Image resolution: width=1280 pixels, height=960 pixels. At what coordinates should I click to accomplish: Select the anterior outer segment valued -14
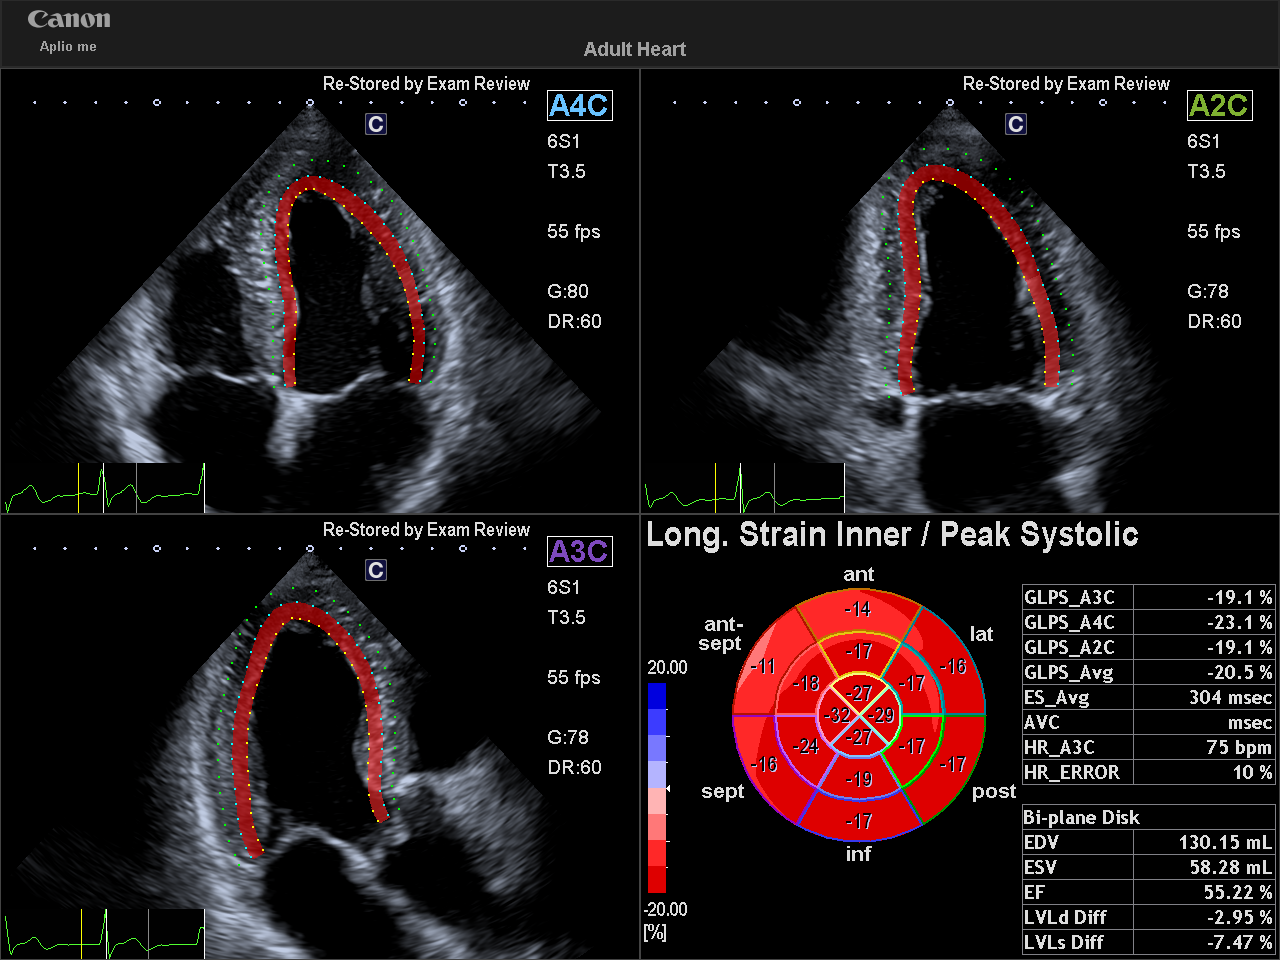858,609
